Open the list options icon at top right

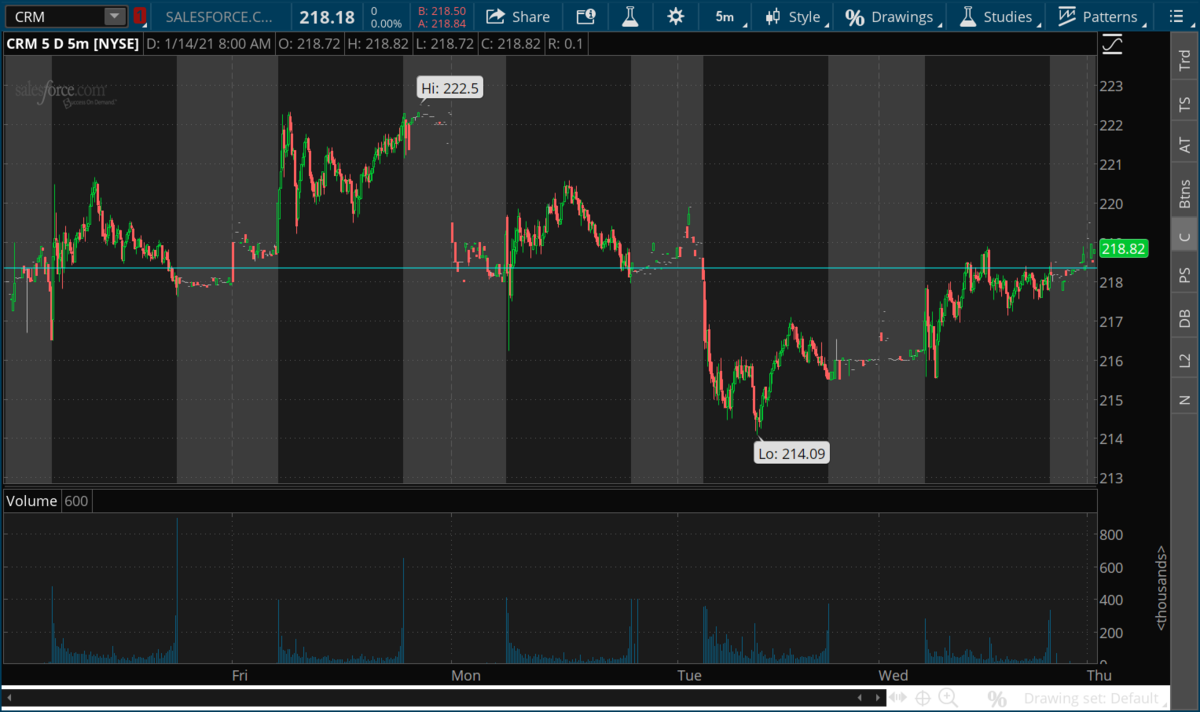[1177, 16]
